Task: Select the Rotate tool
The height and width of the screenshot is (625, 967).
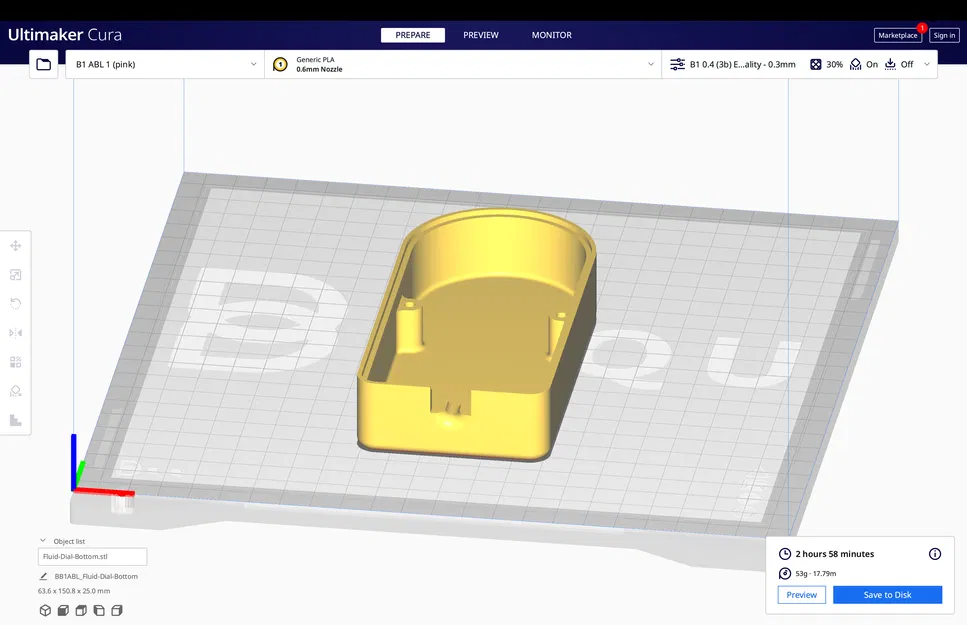Action: [16, 304]
